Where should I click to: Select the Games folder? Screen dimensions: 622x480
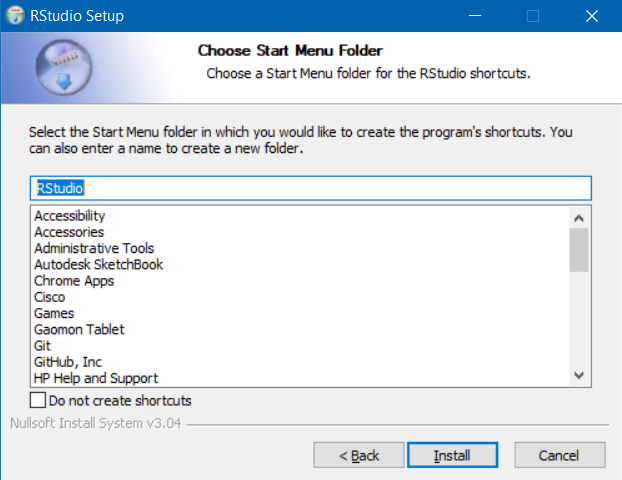coord(54,313)
